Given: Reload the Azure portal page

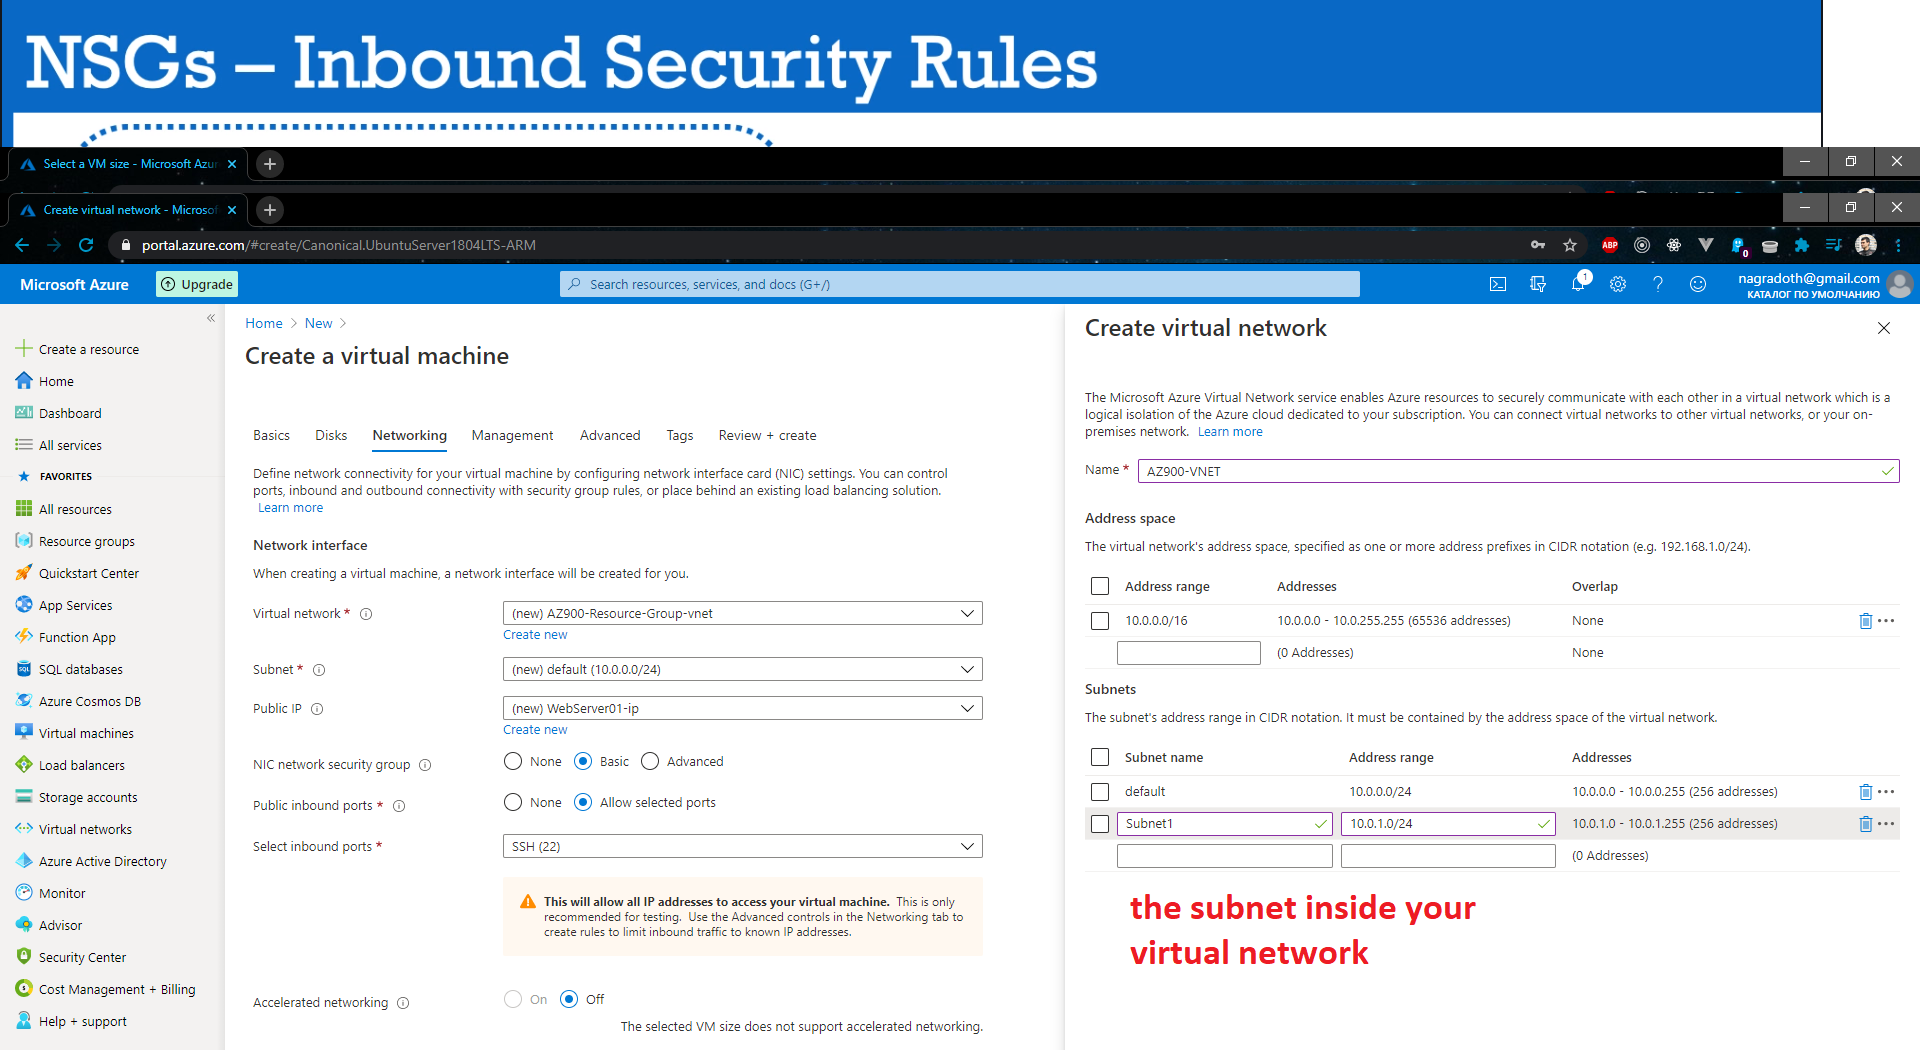Looking at the screenshot, I should pos(86,245).
